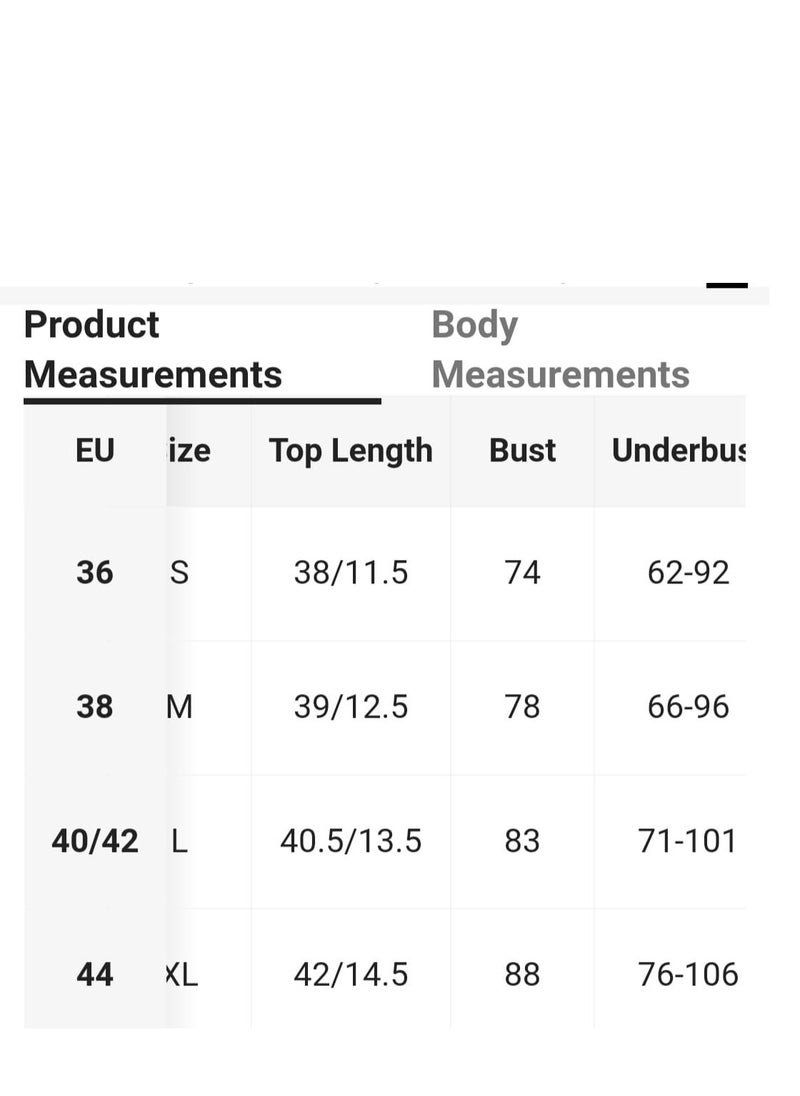Open the Body Measurements tab
800x1096 pixels.
pos(560,349)
